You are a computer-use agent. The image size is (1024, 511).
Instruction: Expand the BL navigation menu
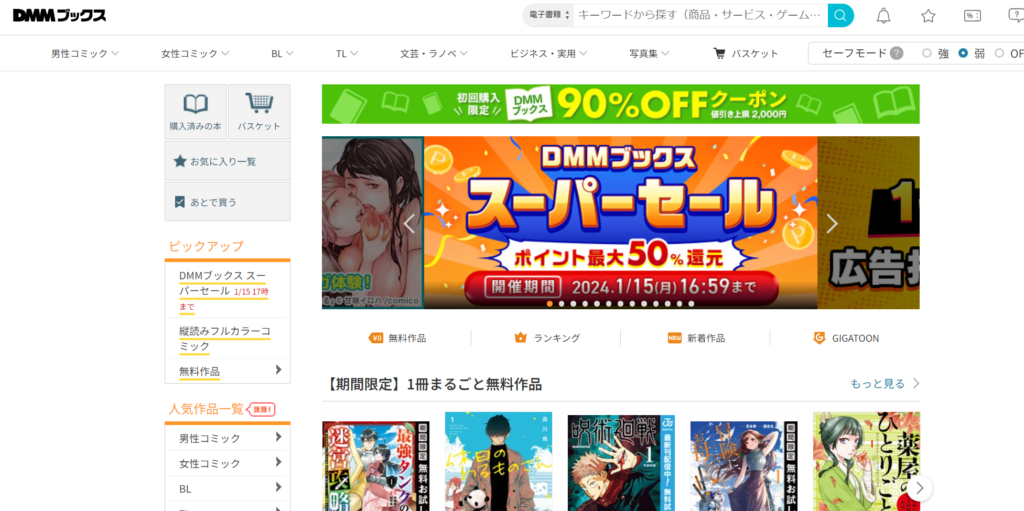click(282, 54)
